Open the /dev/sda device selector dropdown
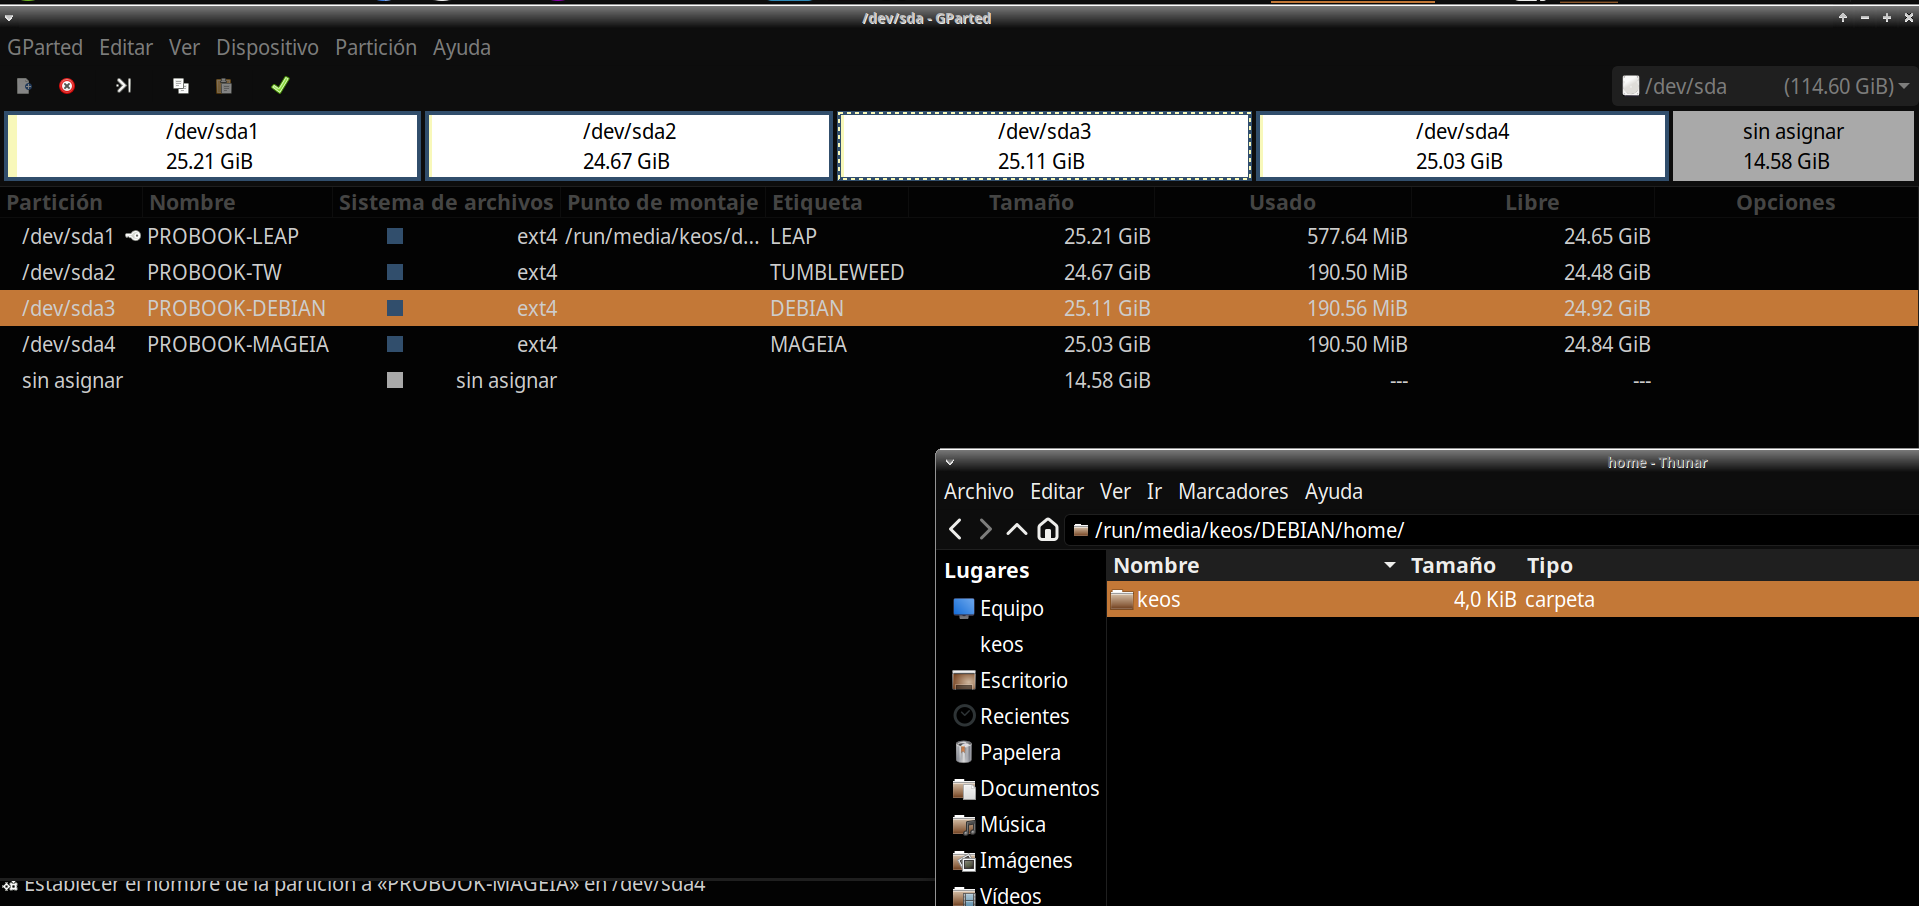 pyautogui.click(x=1764, y=86)
